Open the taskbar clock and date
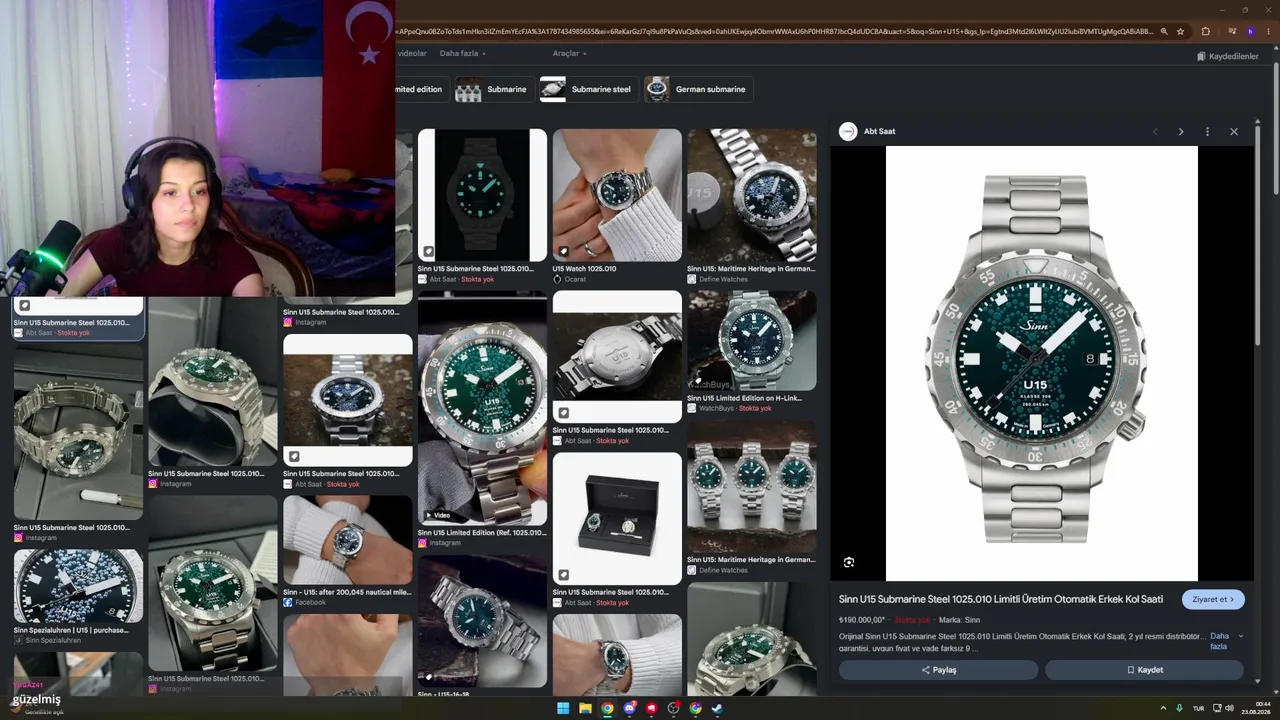 pos(1255,708)
